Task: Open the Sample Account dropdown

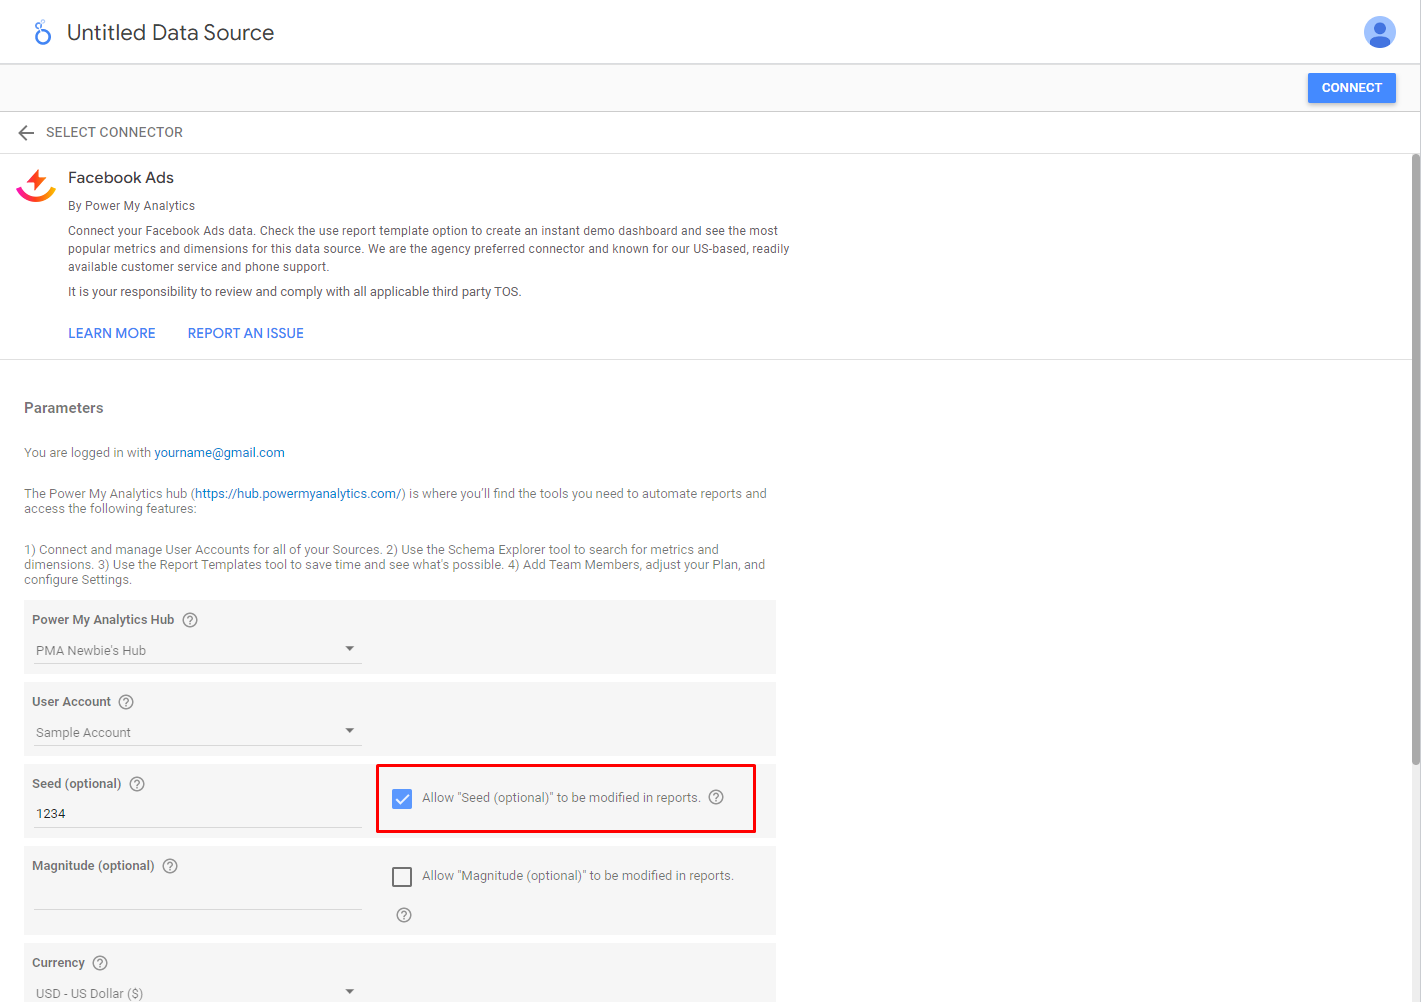Action: pyautogui.click(x=197, y=732)
